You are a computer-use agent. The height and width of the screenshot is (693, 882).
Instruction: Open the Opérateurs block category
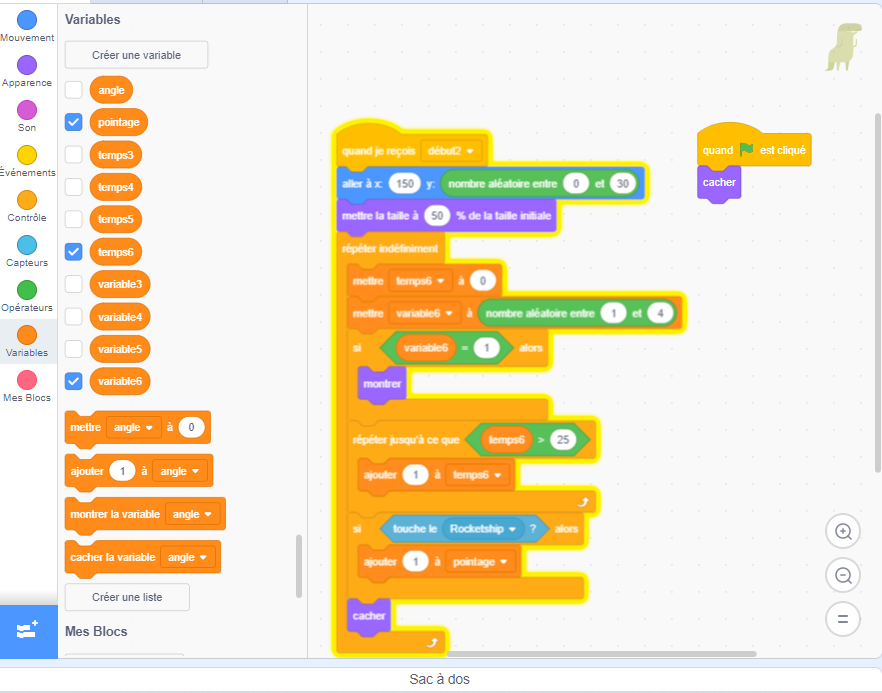tap(27, 296)
